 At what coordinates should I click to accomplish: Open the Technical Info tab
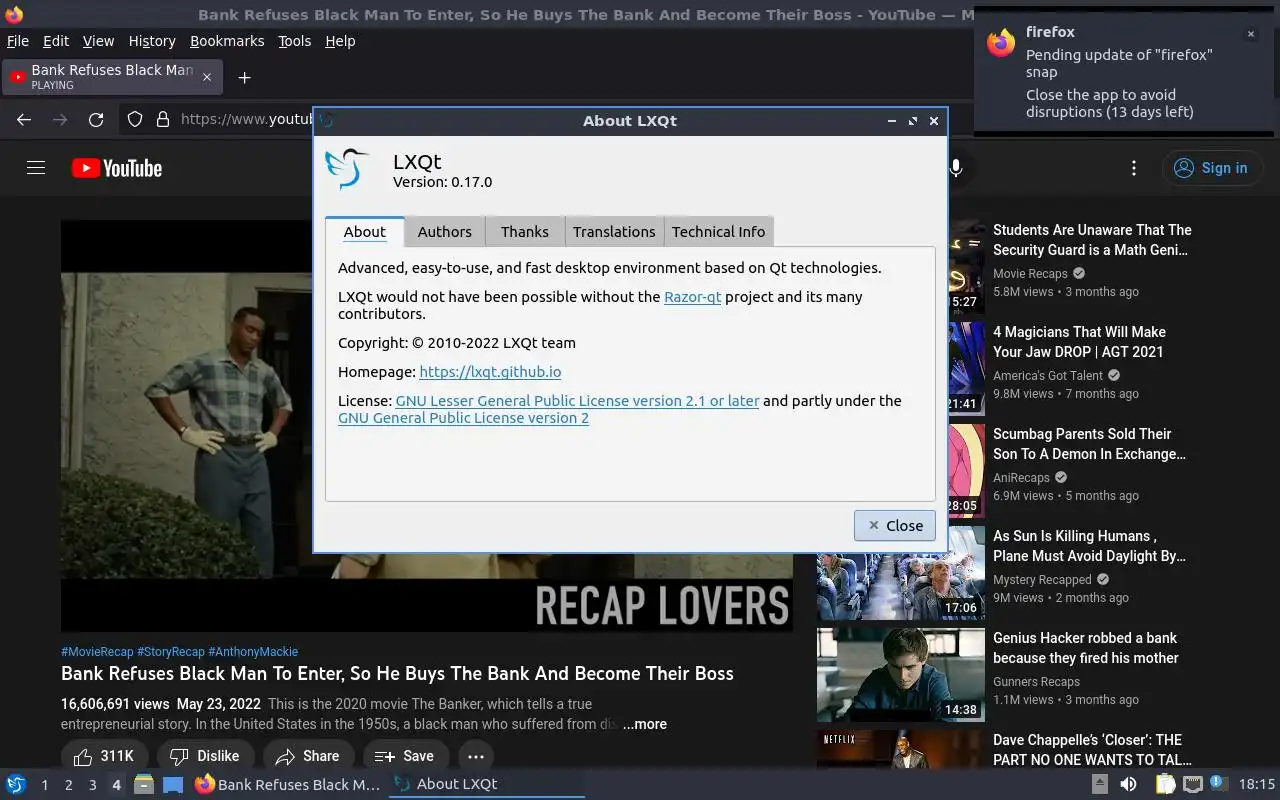(x=718, y=231)
